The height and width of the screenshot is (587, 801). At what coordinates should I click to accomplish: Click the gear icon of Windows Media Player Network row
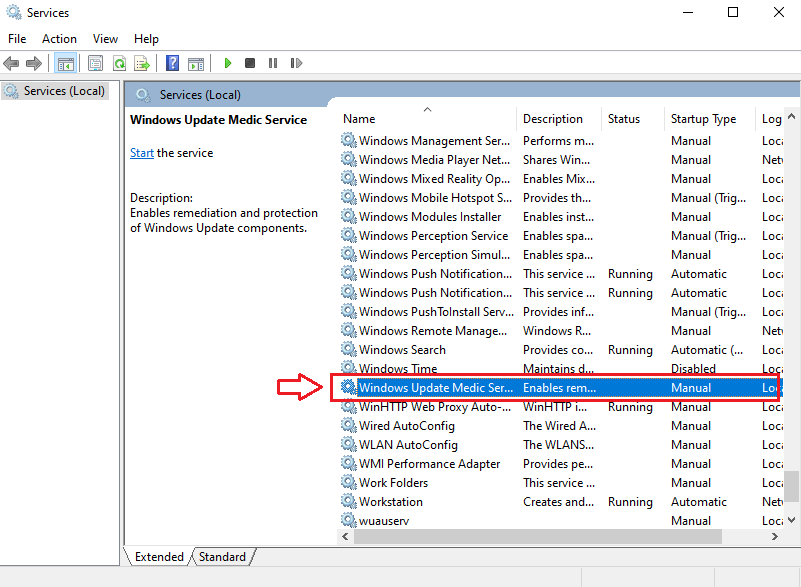348,159
